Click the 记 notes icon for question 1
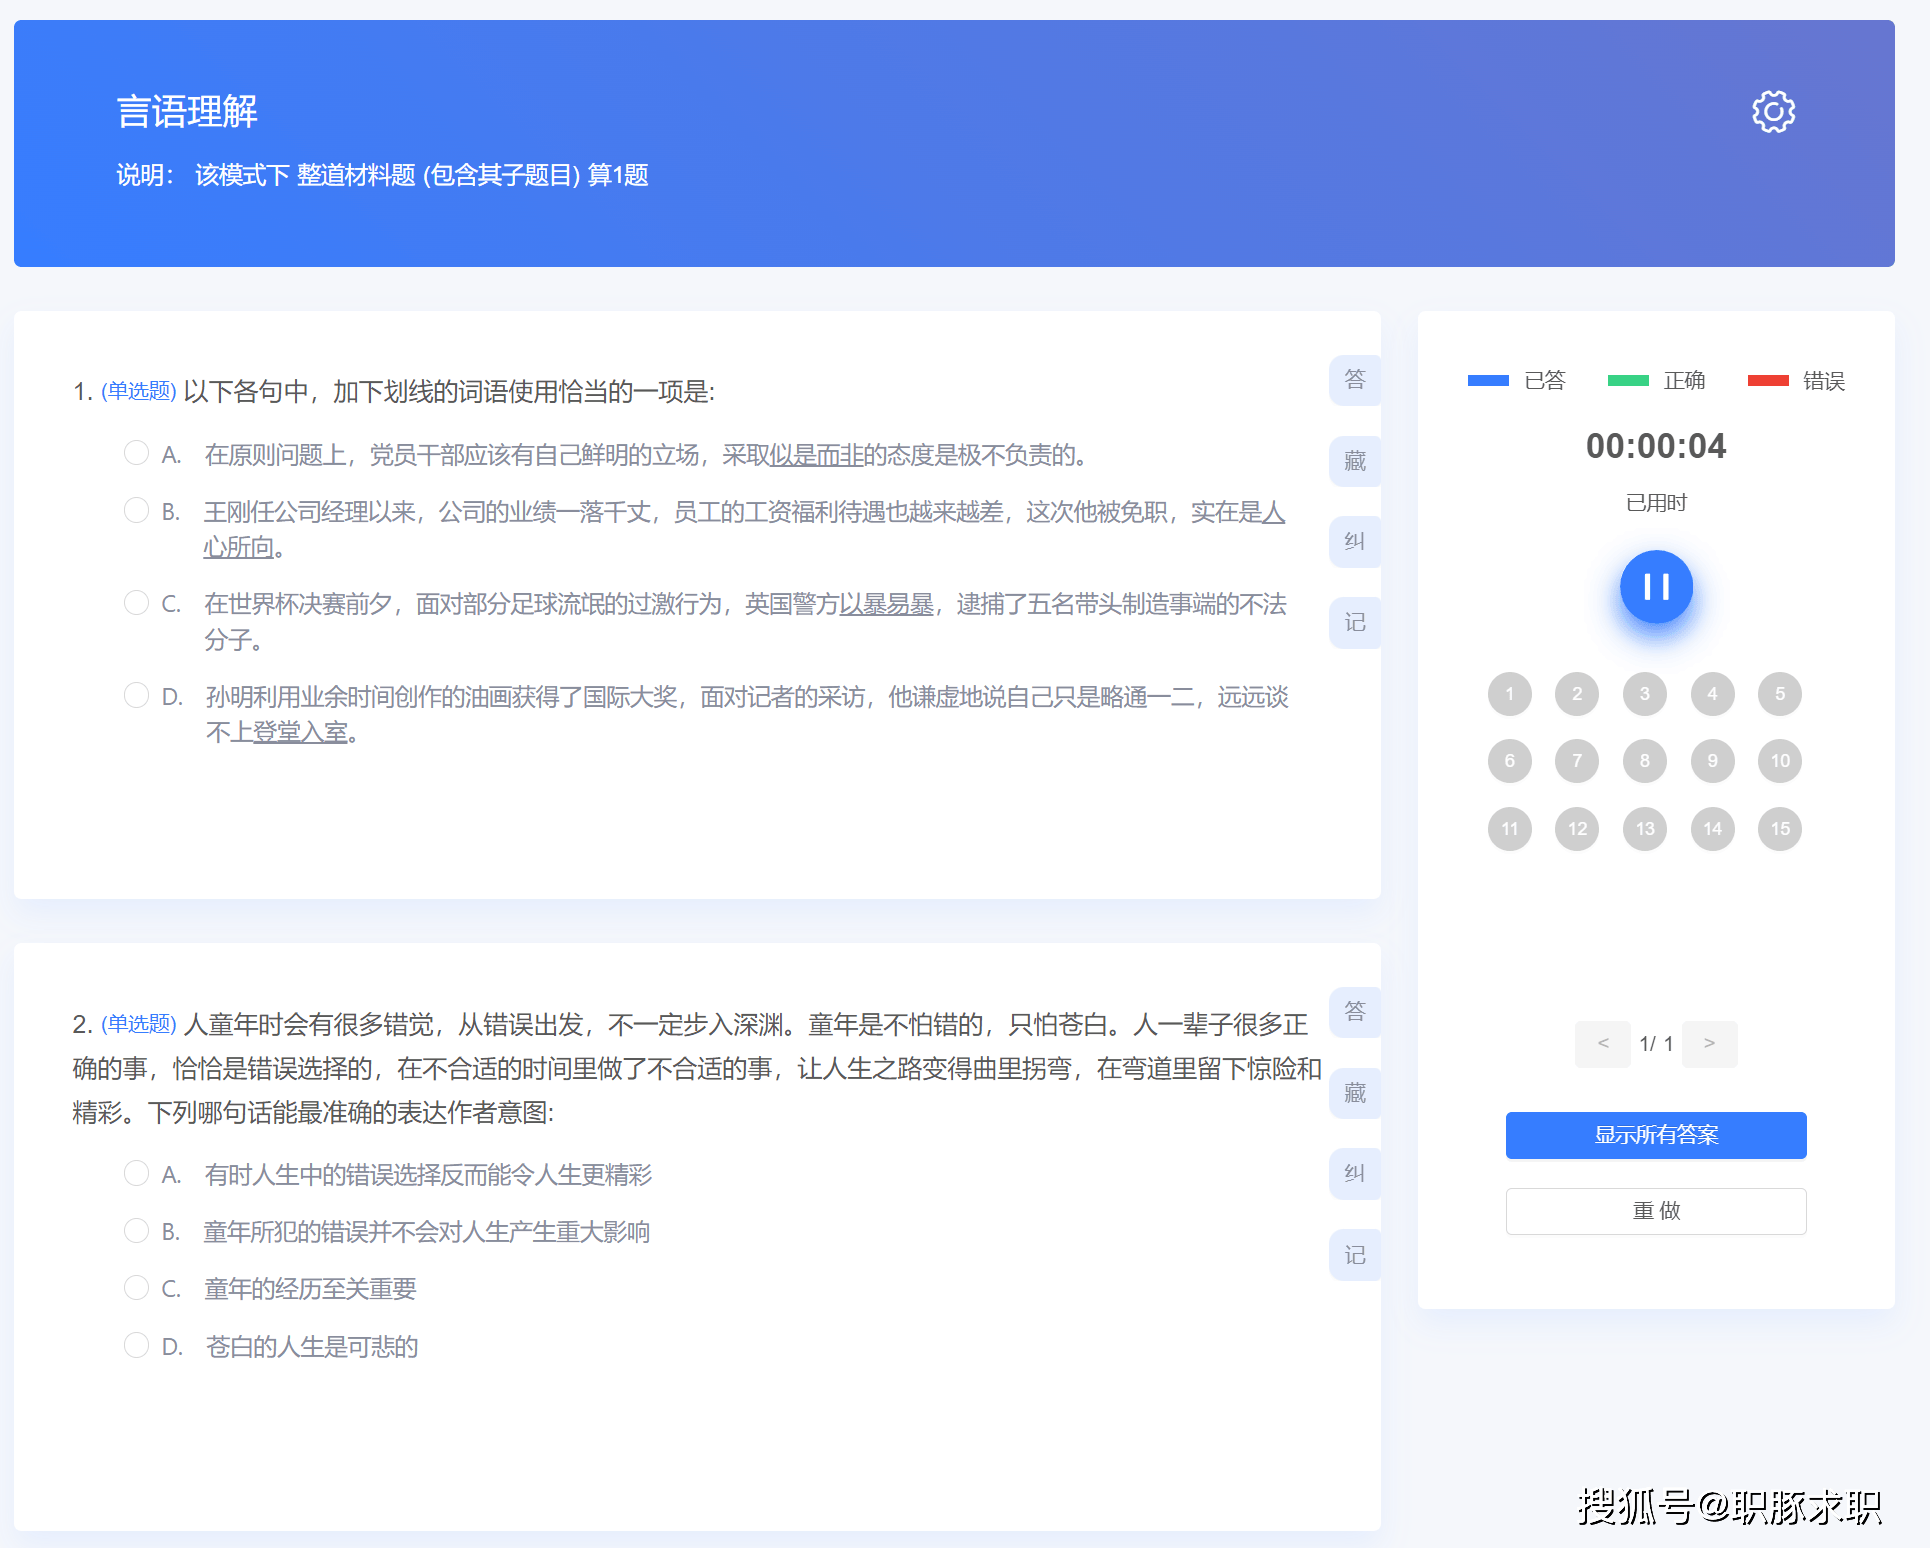This screenshot has height=1548, width=1930. (1354, 623)
